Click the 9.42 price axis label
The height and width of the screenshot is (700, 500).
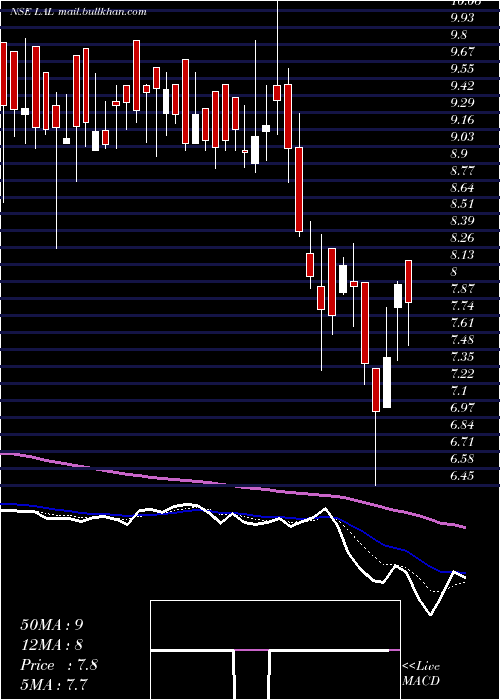click(462, 86)
